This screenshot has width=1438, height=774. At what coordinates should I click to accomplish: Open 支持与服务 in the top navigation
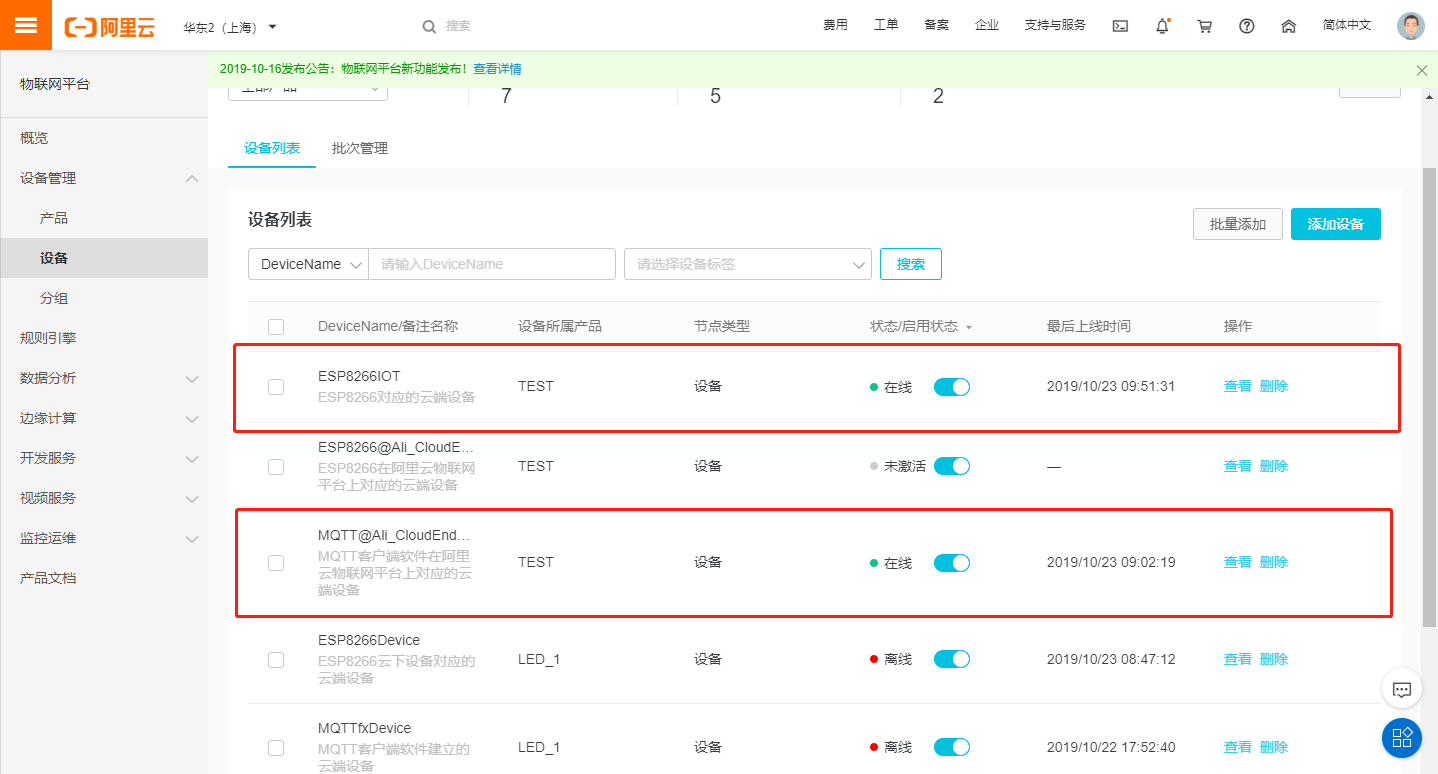point(1055,25)
